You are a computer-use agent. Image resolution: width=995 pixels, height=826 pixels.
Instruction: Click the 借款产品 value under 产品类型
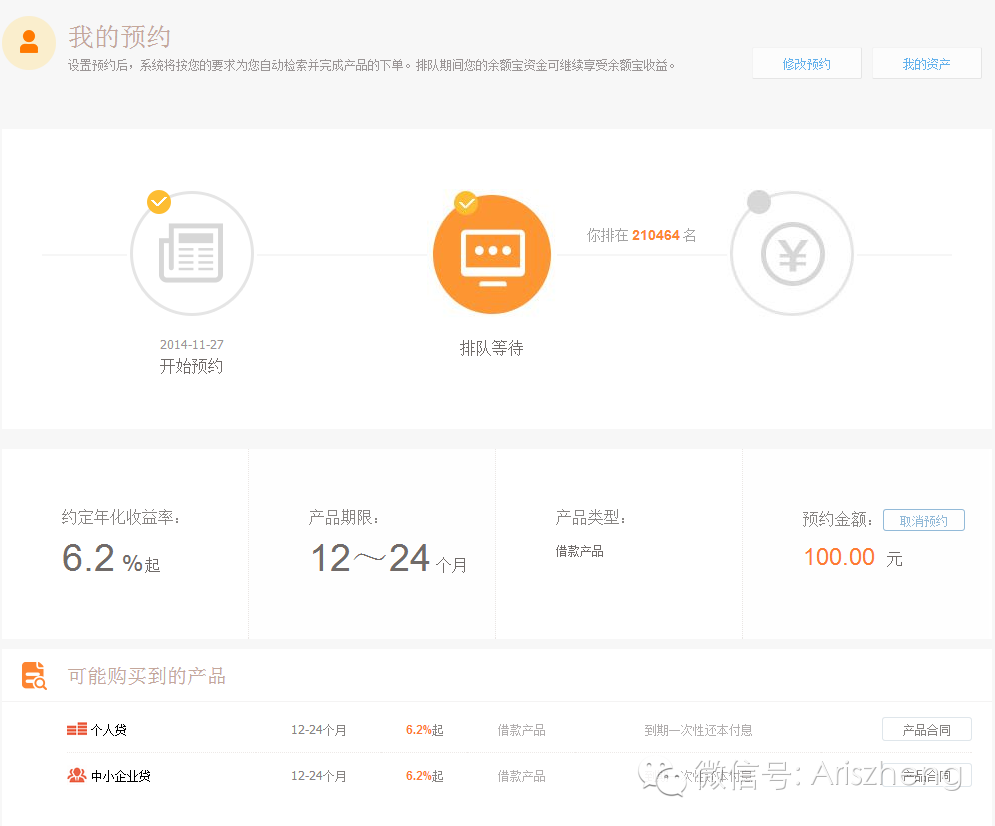pyautogui.click(x=579, y=551)
